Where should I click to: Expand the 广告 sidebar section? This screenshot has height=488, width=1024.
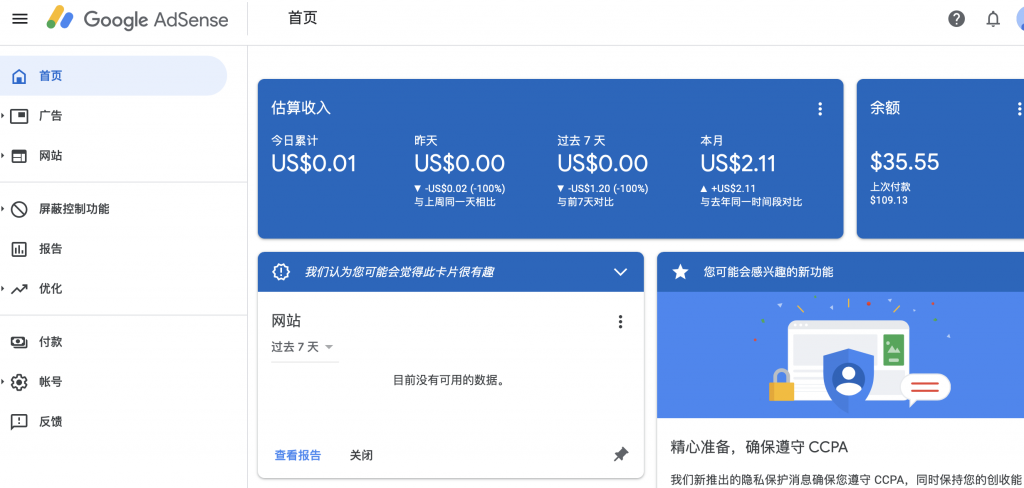(4, 116)
